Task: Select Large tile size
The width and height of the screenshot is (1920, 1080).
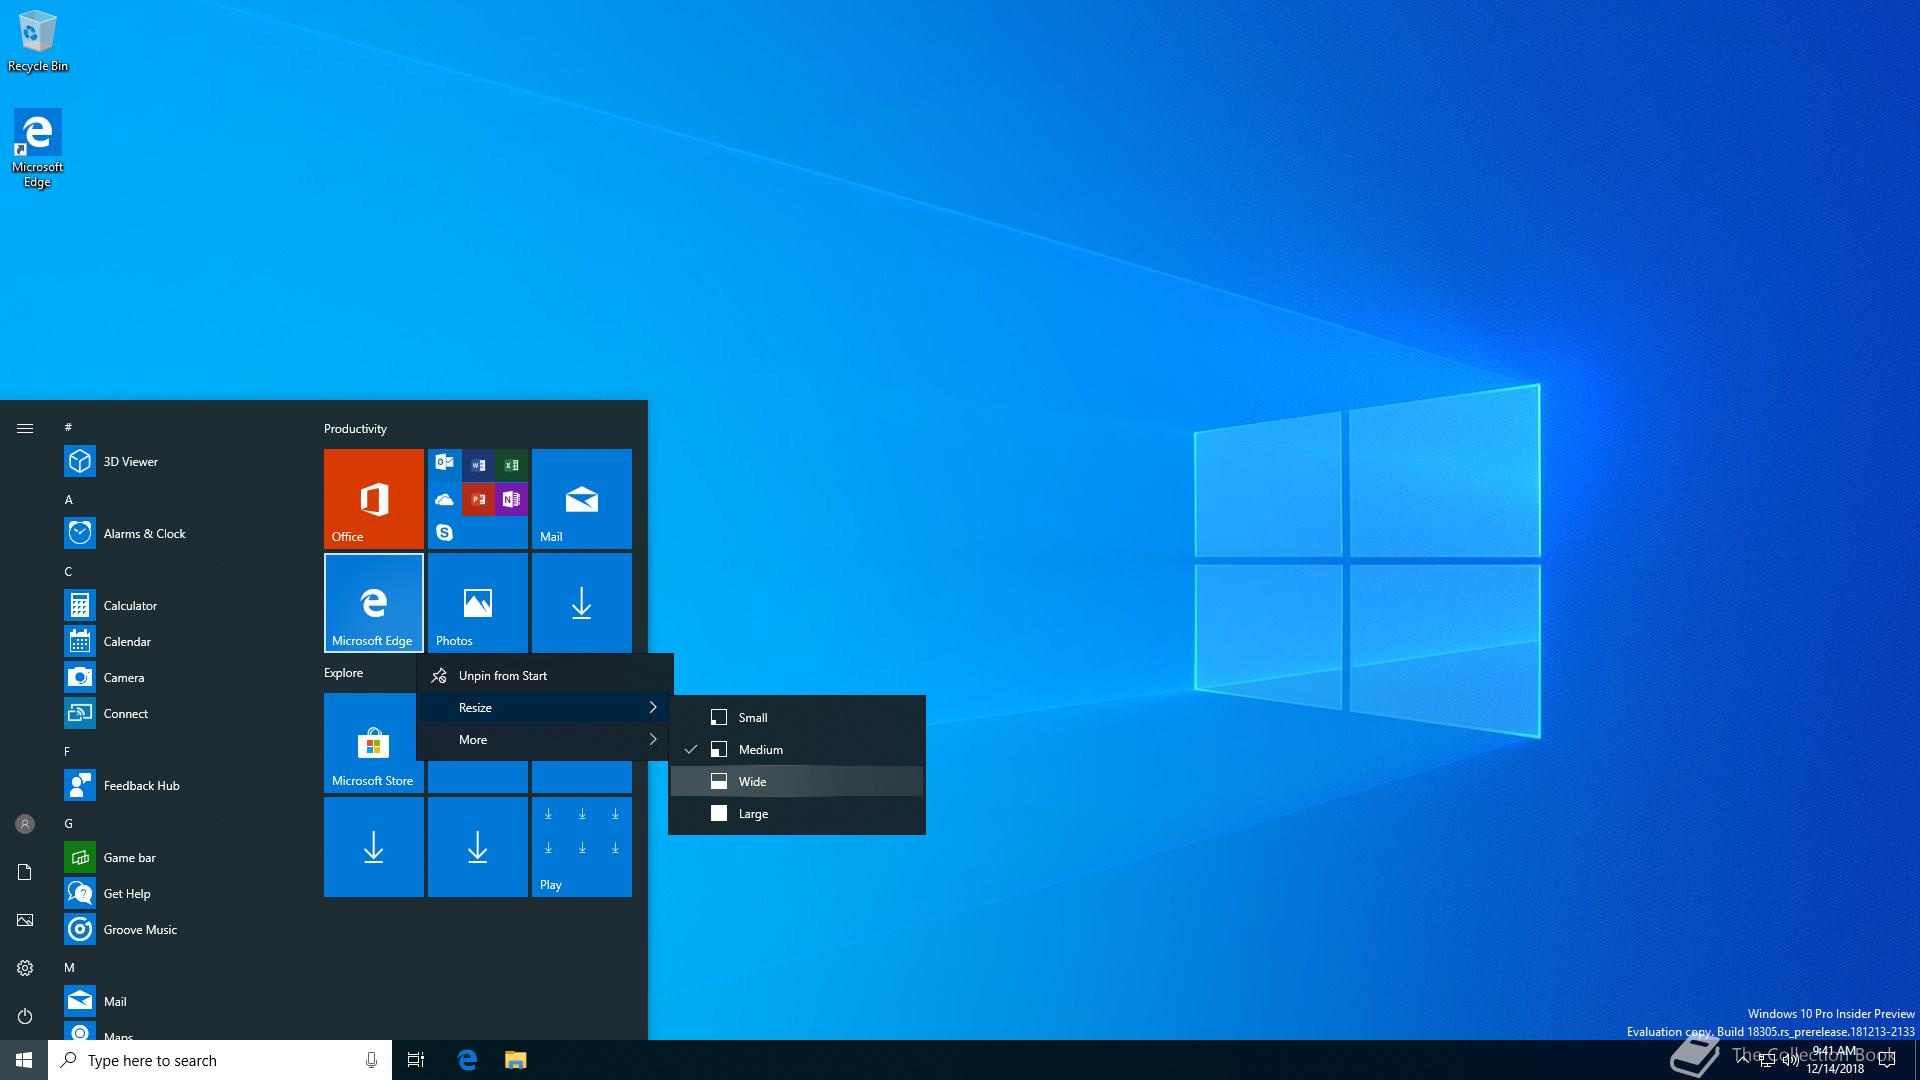Action: [x=753, y=813]
